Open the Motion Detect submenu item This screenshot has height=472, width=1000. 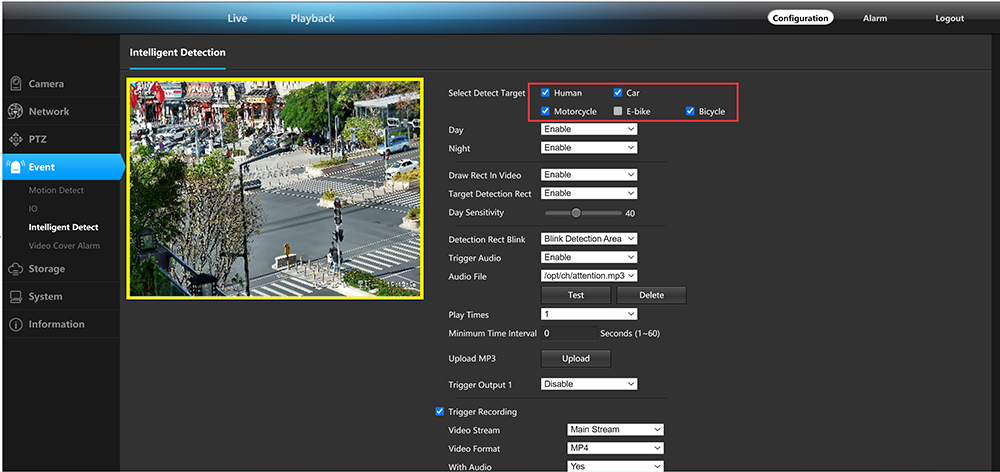tap(56, 190)
